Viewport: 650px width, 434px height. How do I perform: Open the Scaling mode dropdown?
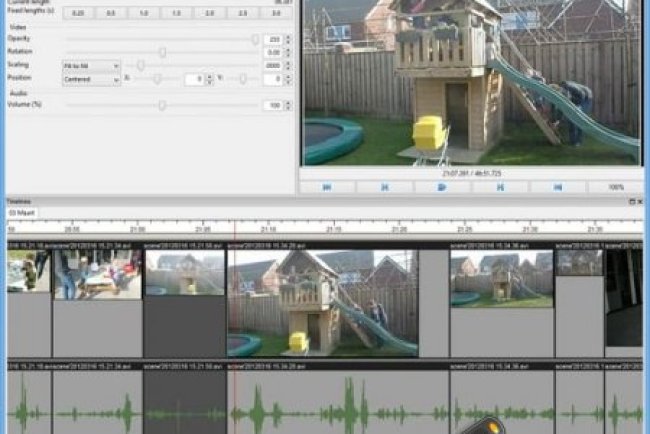coord(91,65)
